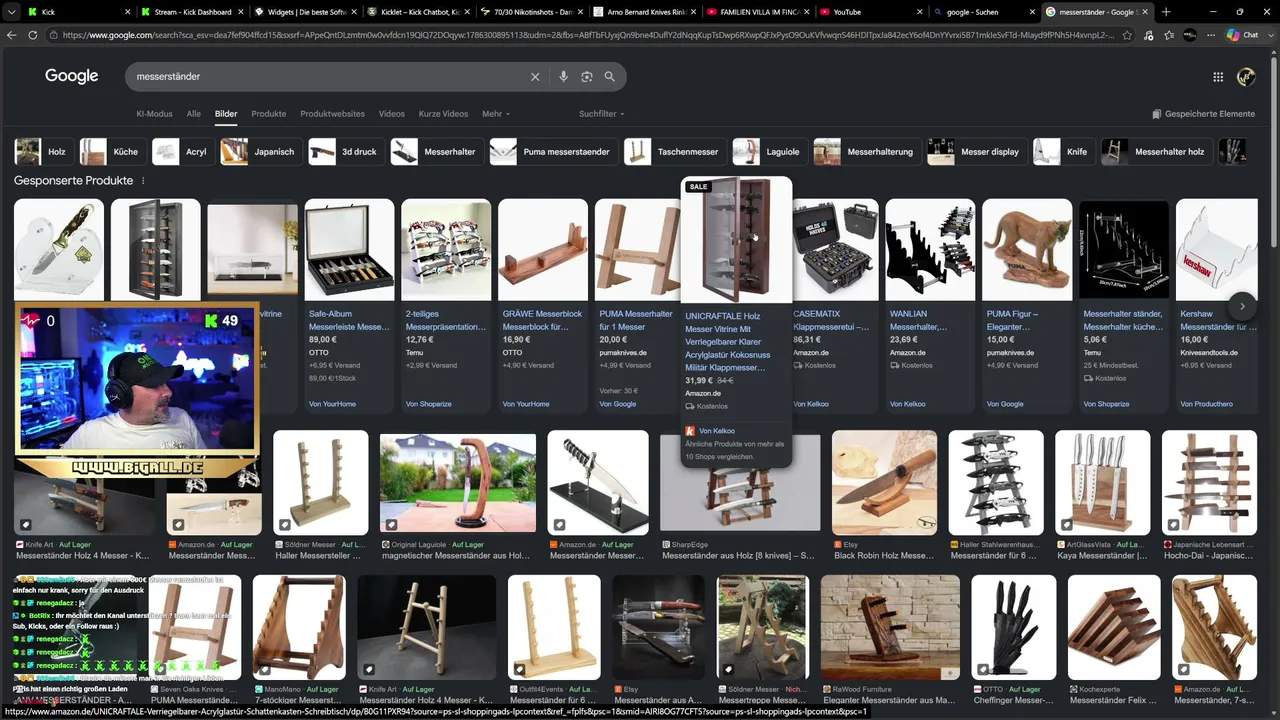Select the Laguiole filter chip
1280x720 pixels.
tap(768, 152)
